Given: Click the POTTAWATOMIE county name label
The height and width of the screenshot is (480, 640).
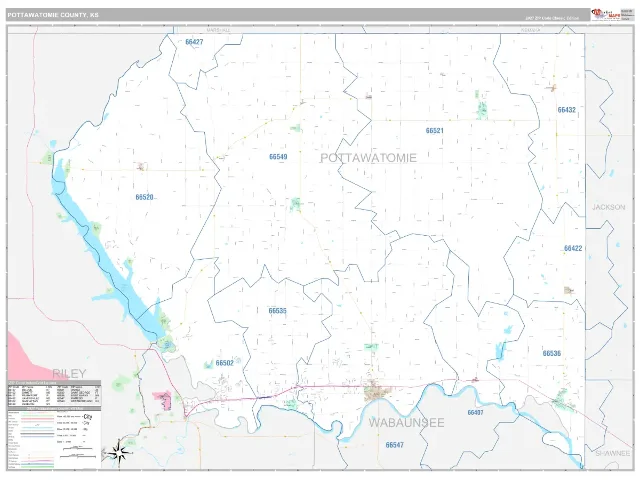Looking at the screenshot, I should (368, 158).
